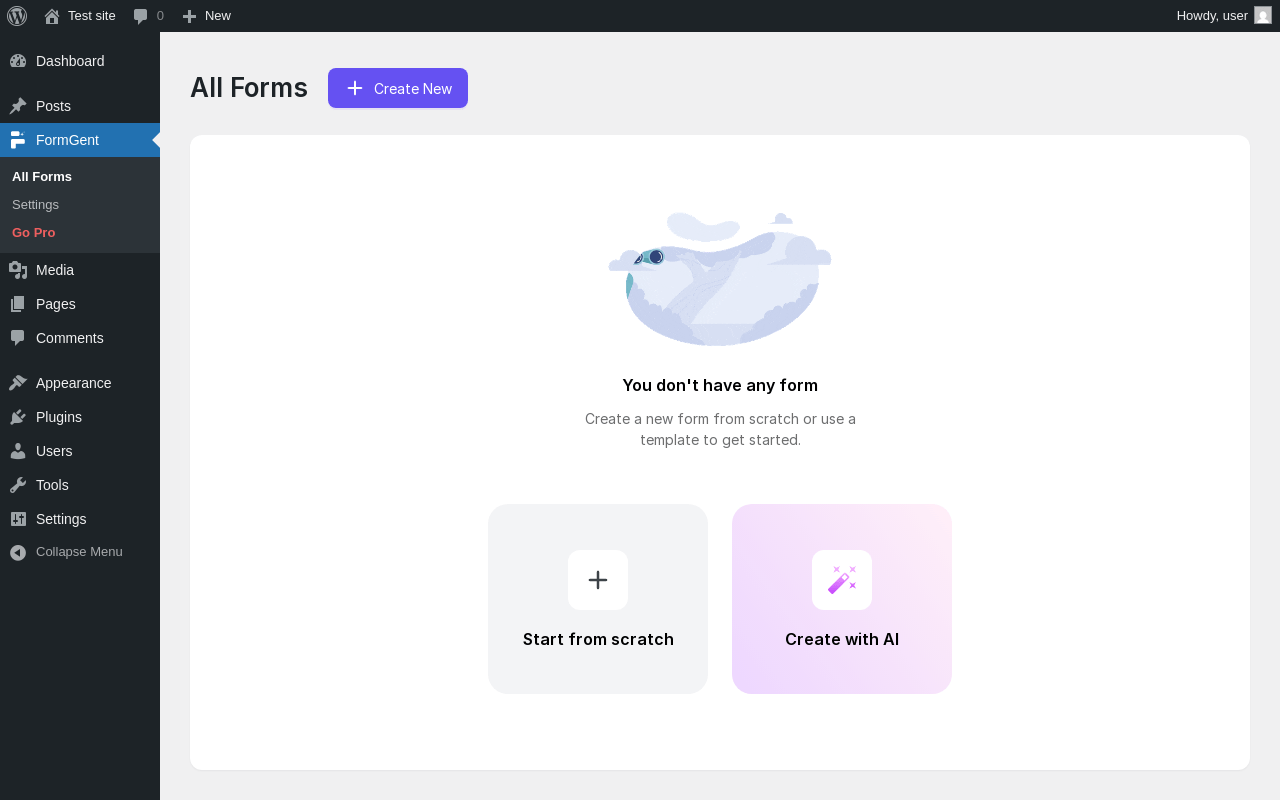Click the comments bubble icon in admin bar
Screen dimensions: 1280x800
click(x=141, y=16)
